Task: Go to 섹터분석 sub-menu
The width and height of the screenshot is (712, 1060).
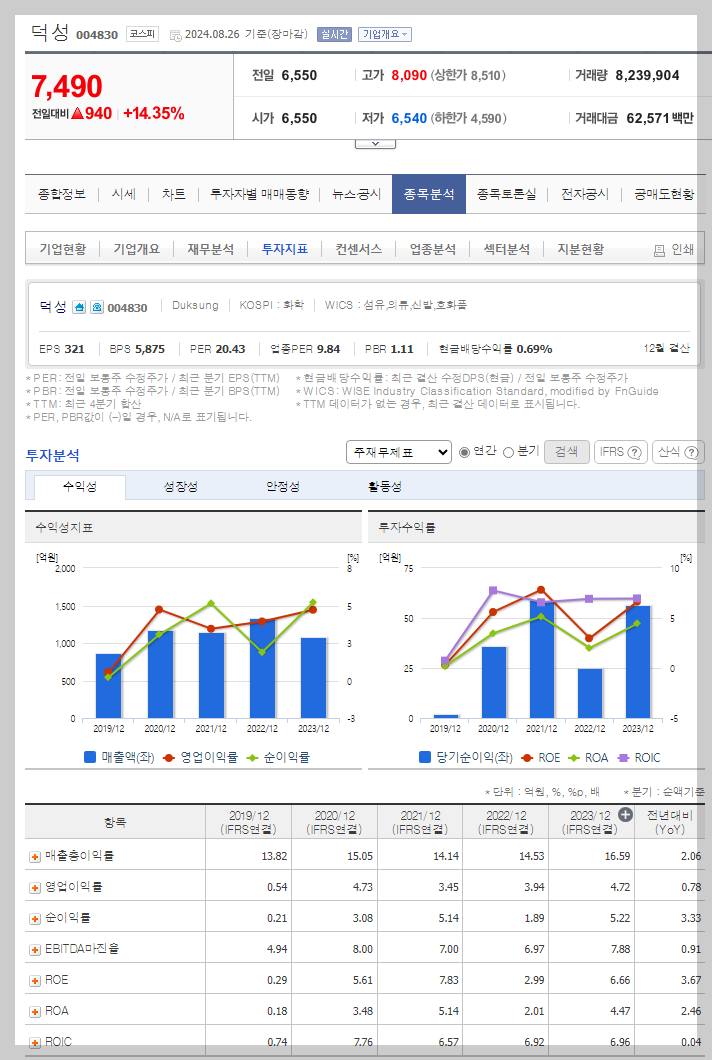Action: pos(506,249)
